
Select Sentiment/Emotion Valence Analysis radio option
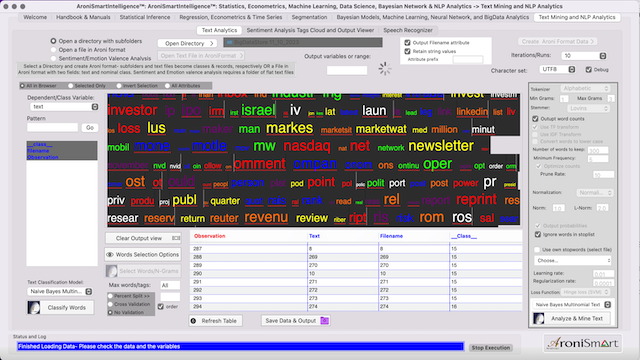pos(53,58)
